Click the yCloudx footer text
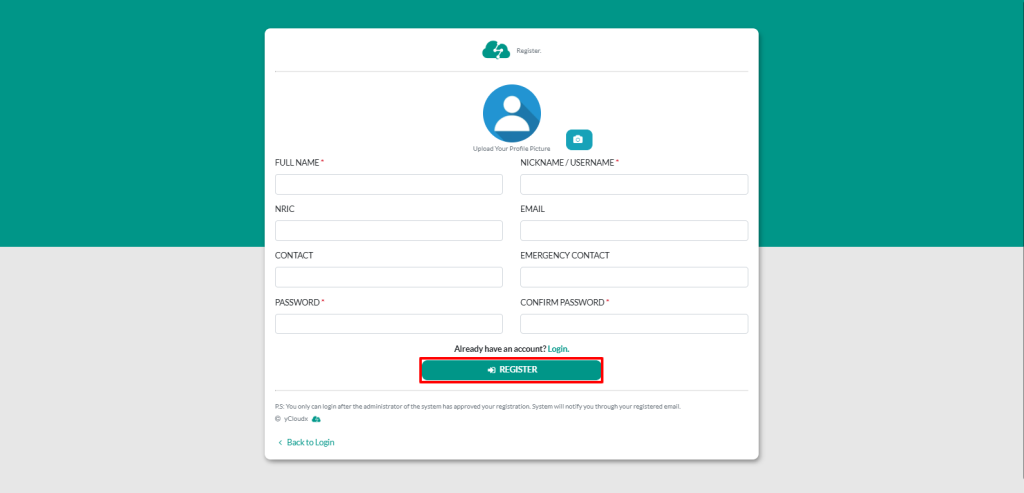The height and width of the screenshot is (493, 1024). point(296,419)
